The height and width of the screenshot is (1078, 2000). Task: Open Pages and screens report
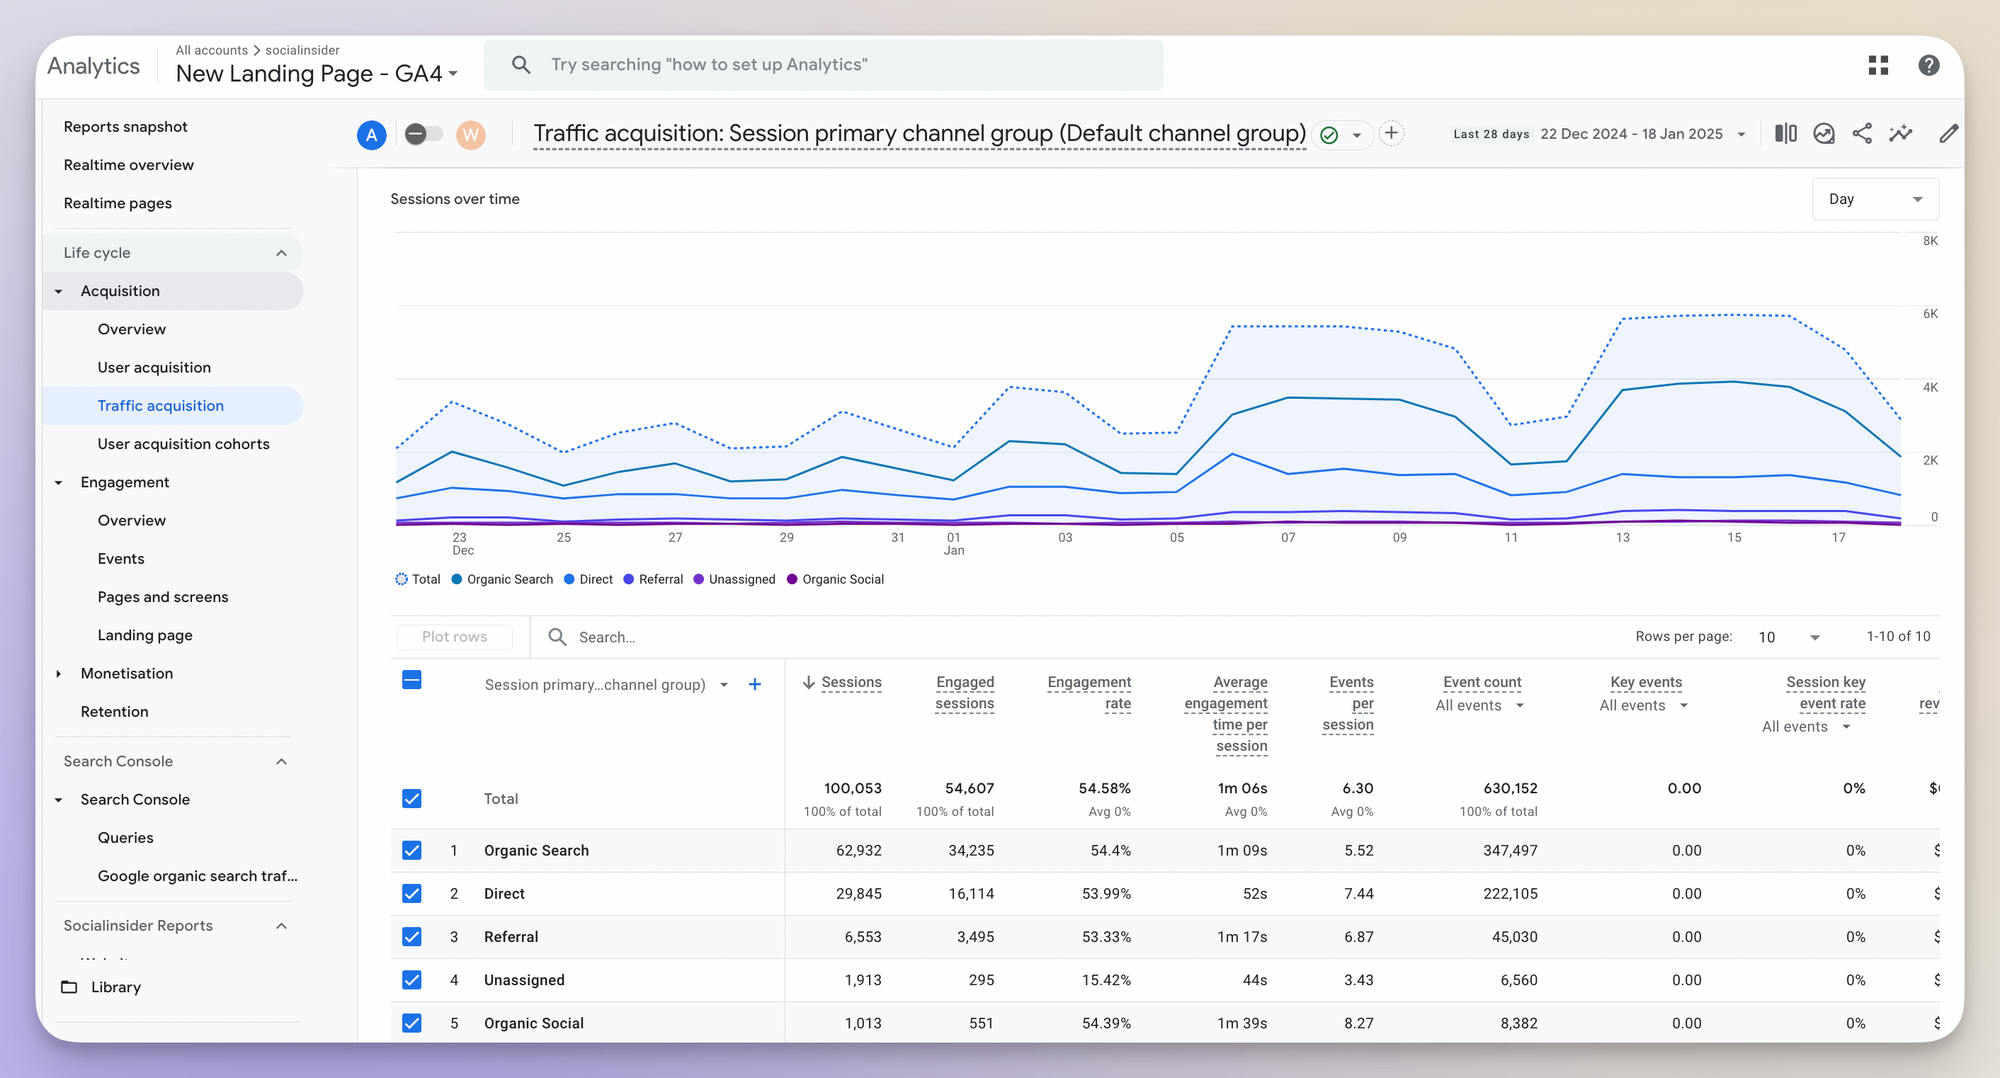click(x=163, y=597)
